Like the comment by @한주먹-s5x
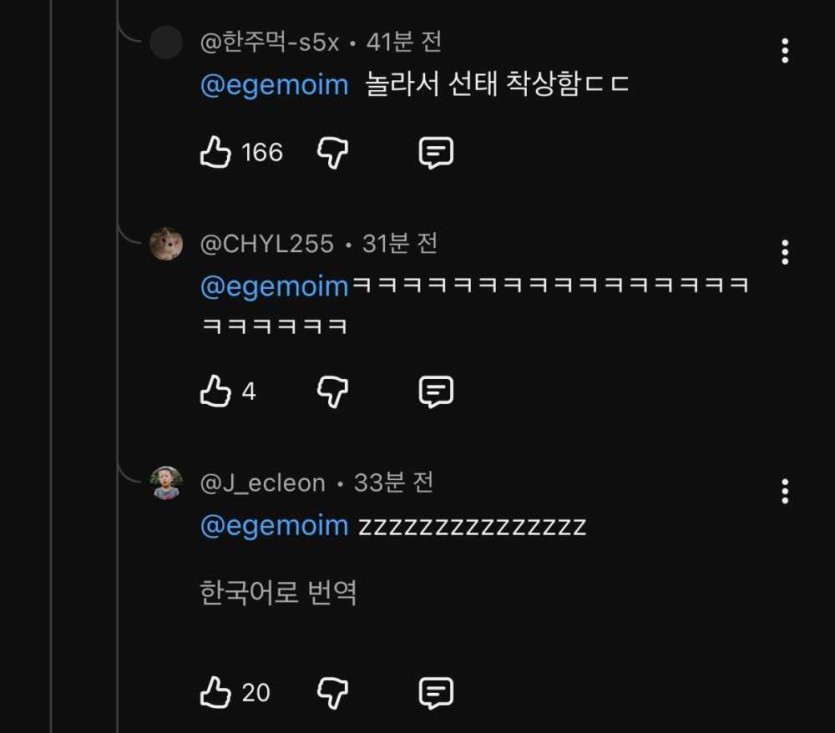The height and width of the screenshot is (733, 835). 216,152
